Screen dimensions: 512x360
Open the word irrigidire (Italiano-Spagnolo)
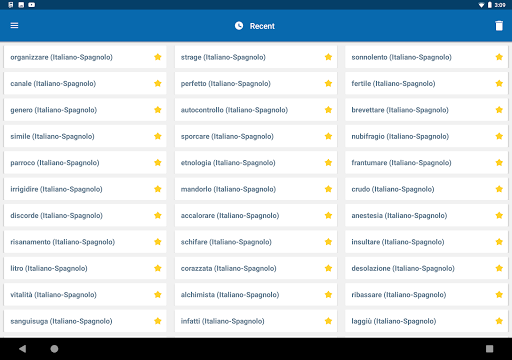[x=85, y=189]
